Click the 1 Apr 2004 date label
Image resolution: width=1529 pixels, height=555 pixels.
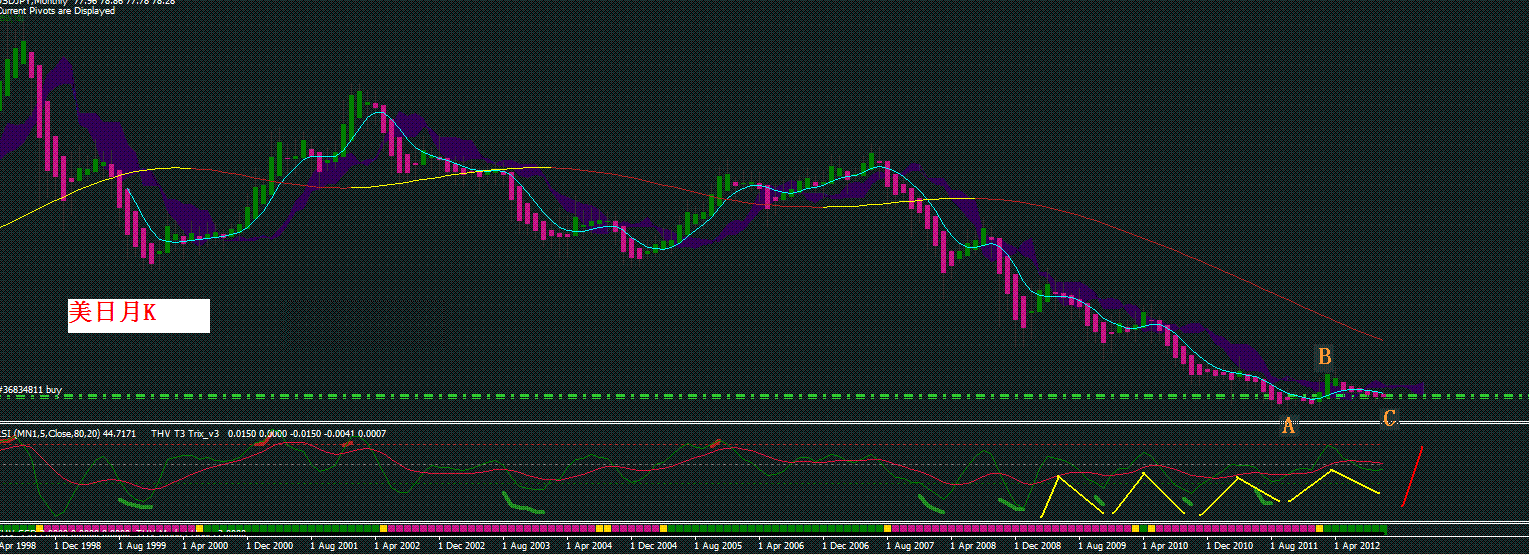589,547
